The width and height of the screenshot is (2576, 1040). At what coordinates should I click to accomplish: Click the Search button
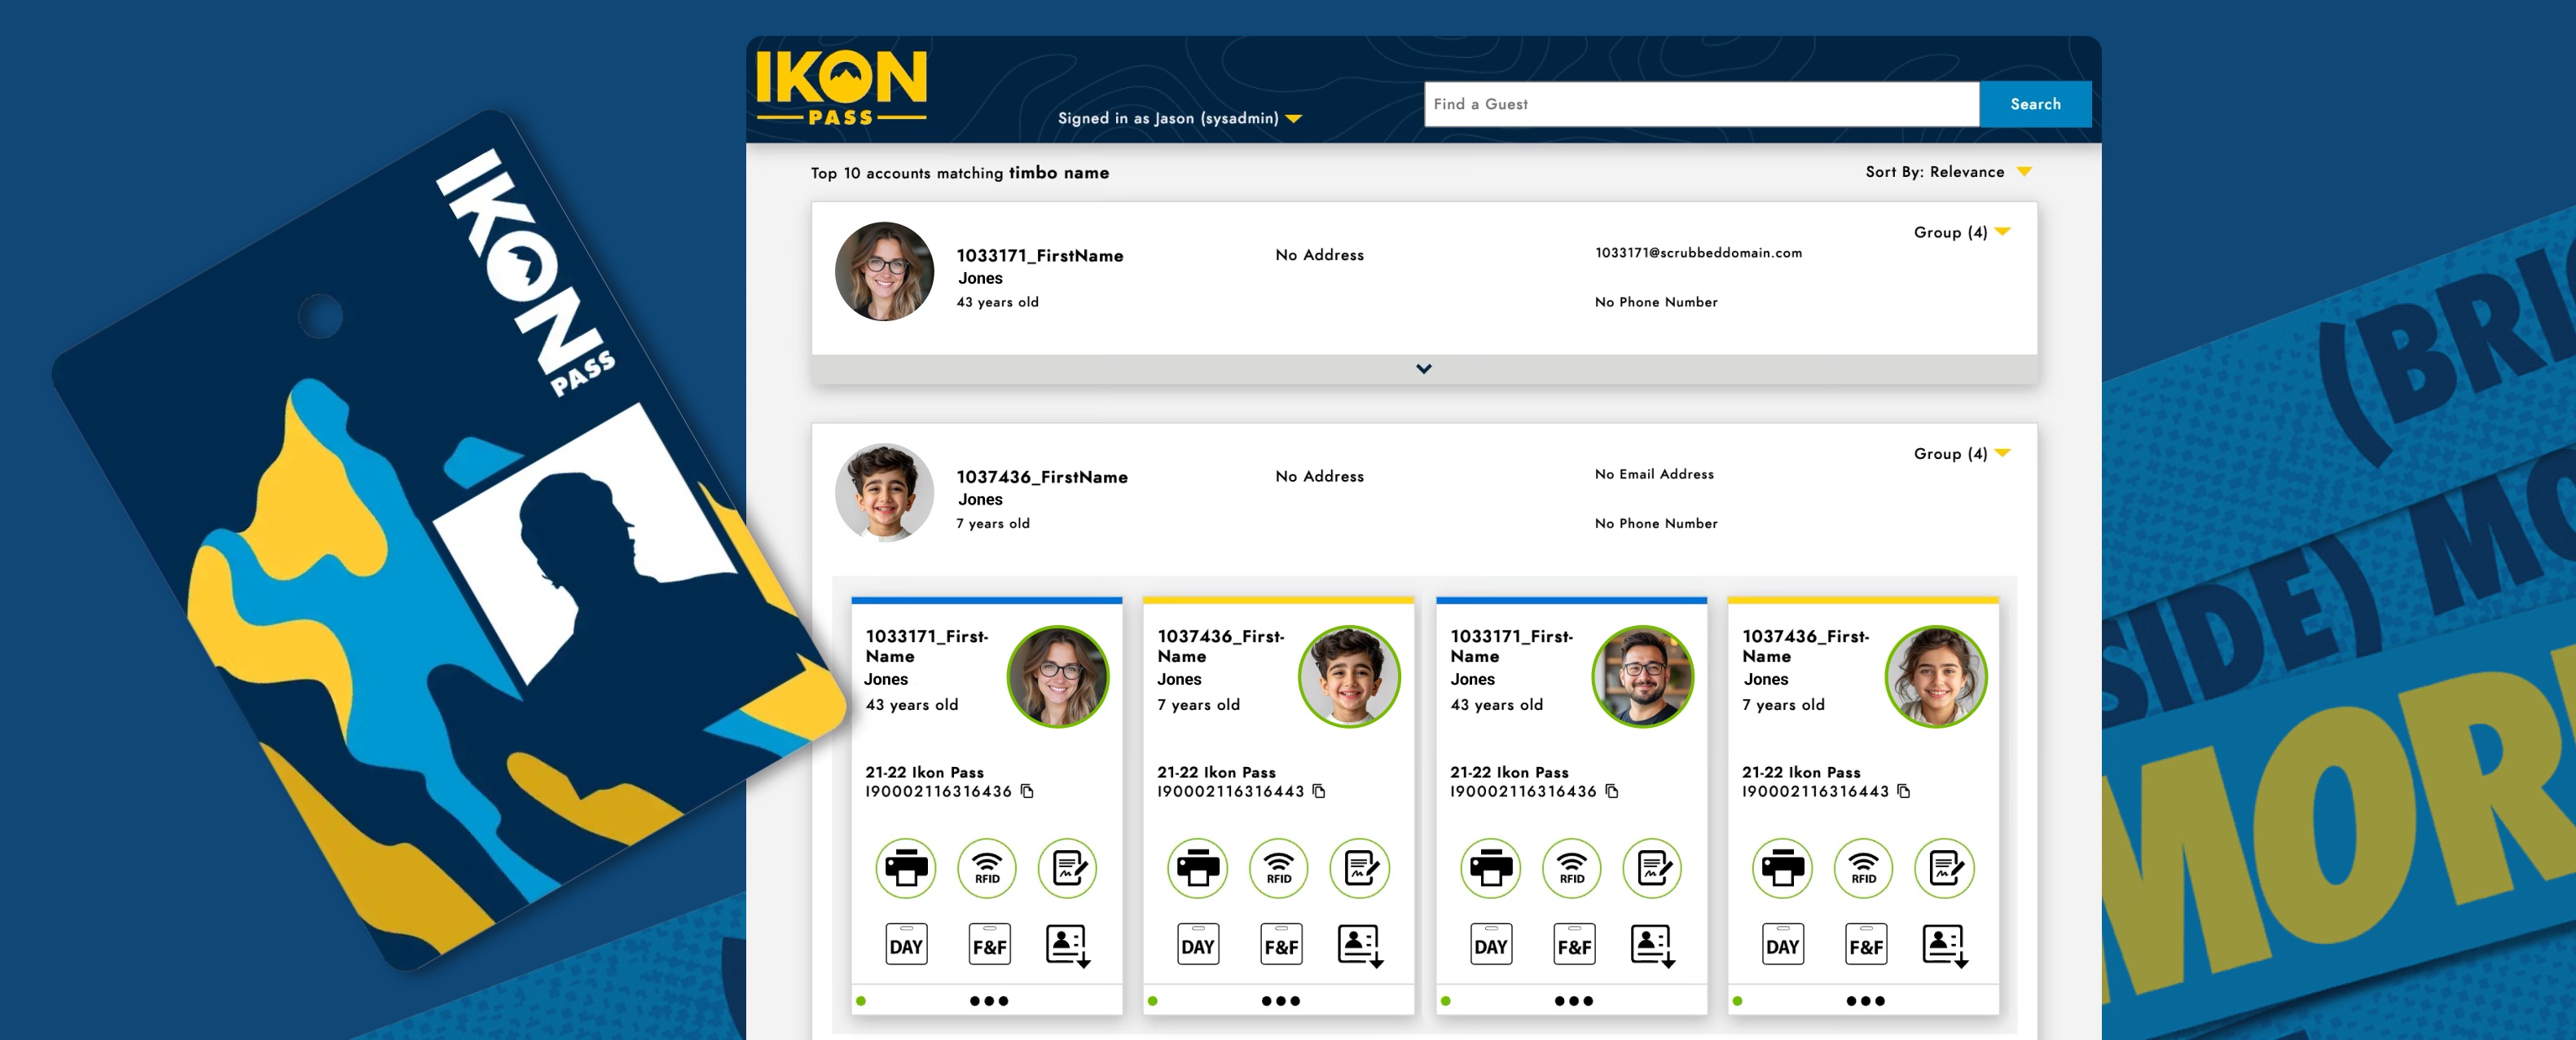click(2034, 104)
